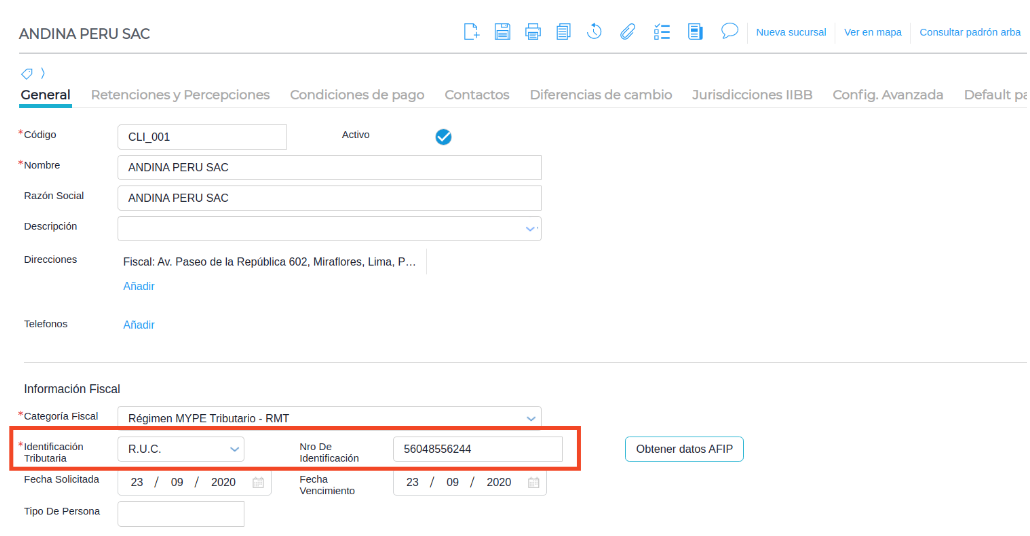The height and width of the screenshot is (536, 1030).
Task: Click the Nueva sucursal link
Action: pyautogui.click(x=791, y=32)
